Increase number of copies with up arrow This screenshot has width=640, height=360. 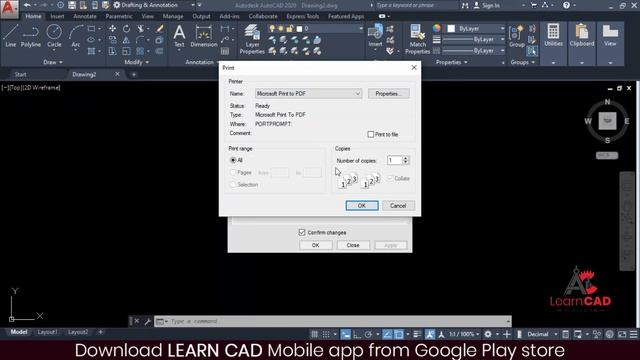click(x=406, y=158)
